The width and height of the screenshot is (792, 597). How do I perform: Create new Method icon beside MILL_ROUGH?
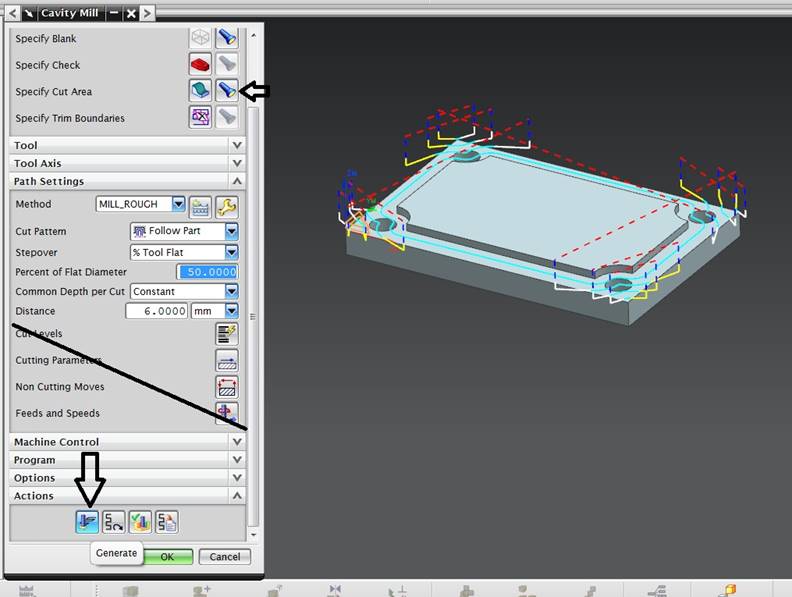(x=201, y=207)
